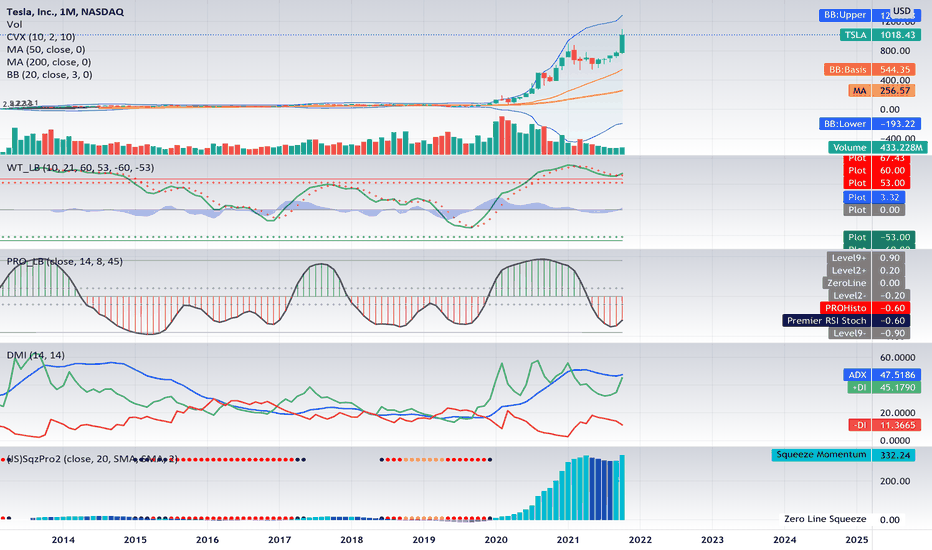Click the 2025 time axis label
Screen dimensions: 932x550
point(857,540)
